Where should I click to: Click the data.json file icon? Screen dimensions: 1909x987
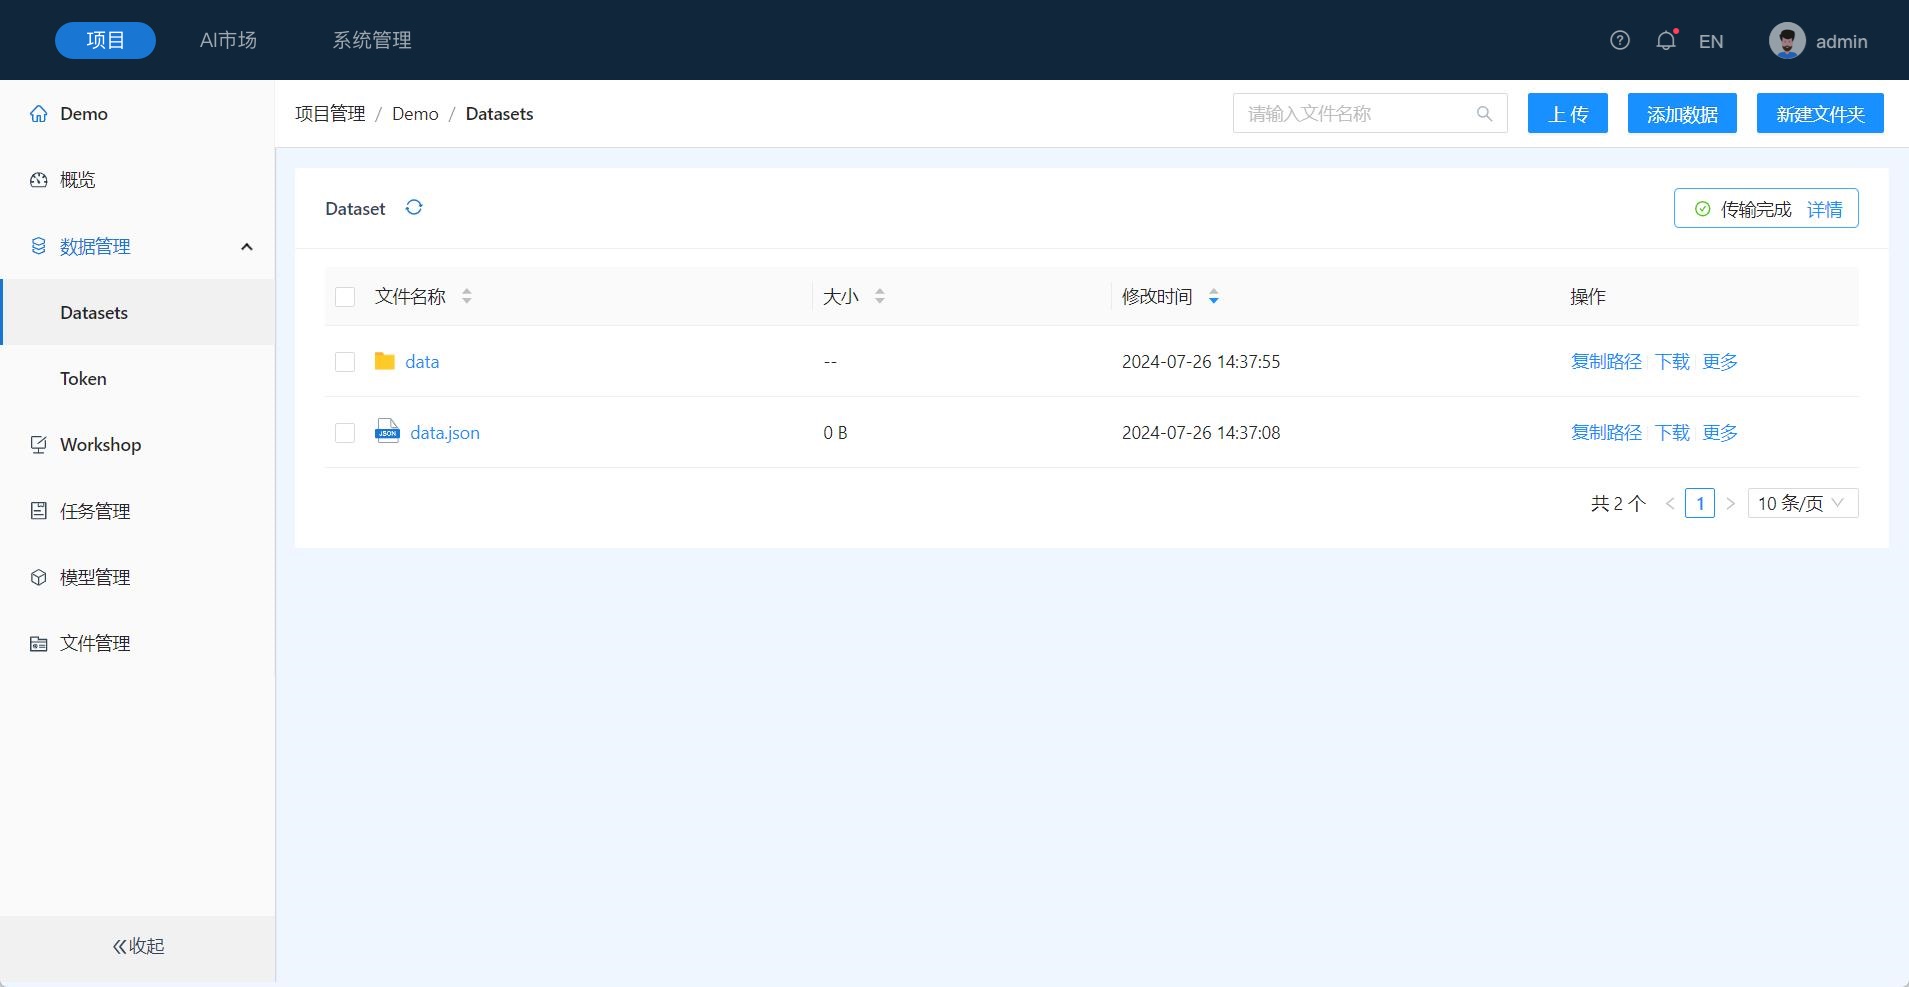pyautogui.click(x=387, y=431)
